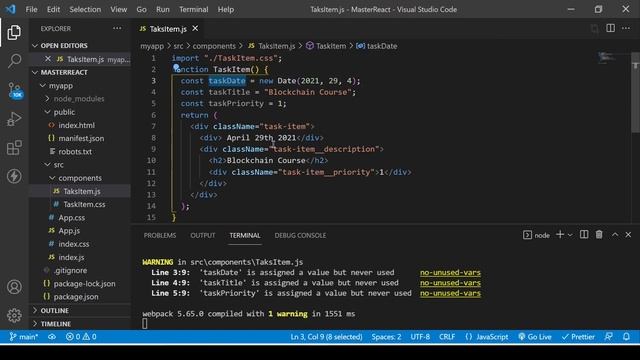Screen dimensions: 640x360
Task: Switch to the Debug Console tab
Action: pos(300,236)
